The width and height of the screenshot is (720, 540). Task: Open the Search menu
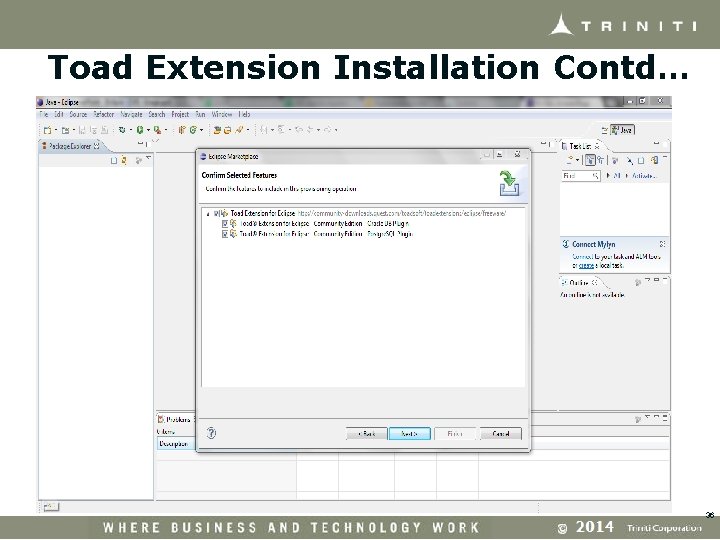[157, 114]
